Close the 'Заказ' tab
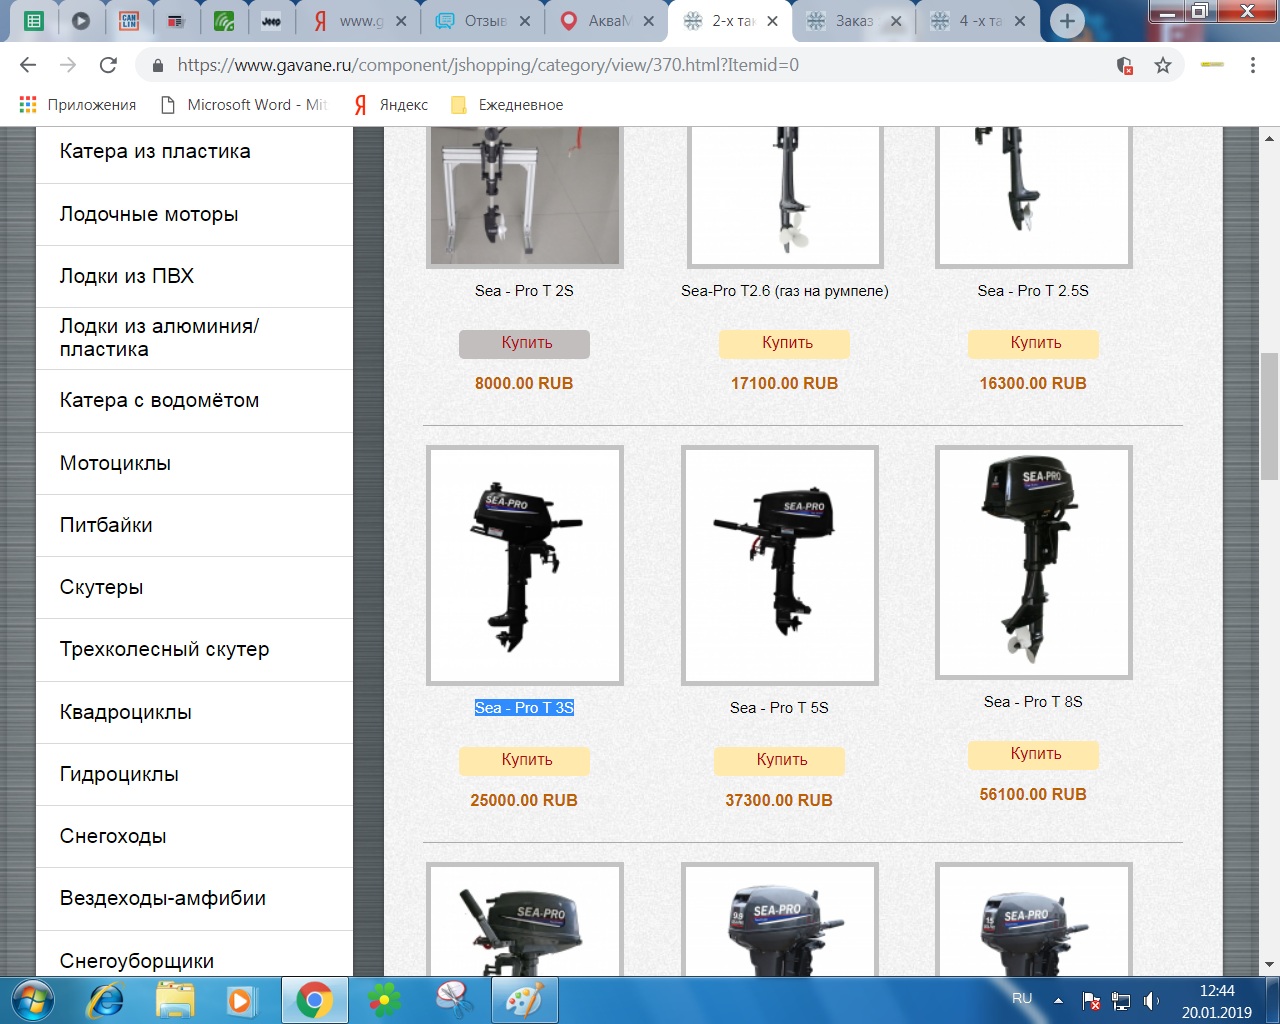The image size is (1280, 1024). click(x=896, y=21)
